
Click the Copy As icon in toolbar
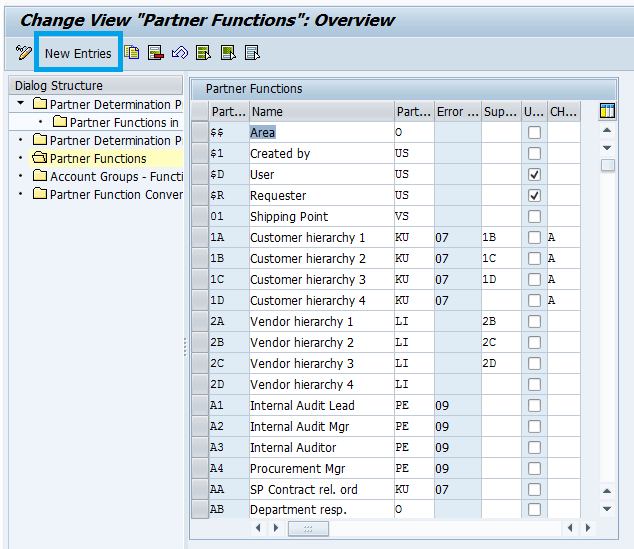coord(132,53)
